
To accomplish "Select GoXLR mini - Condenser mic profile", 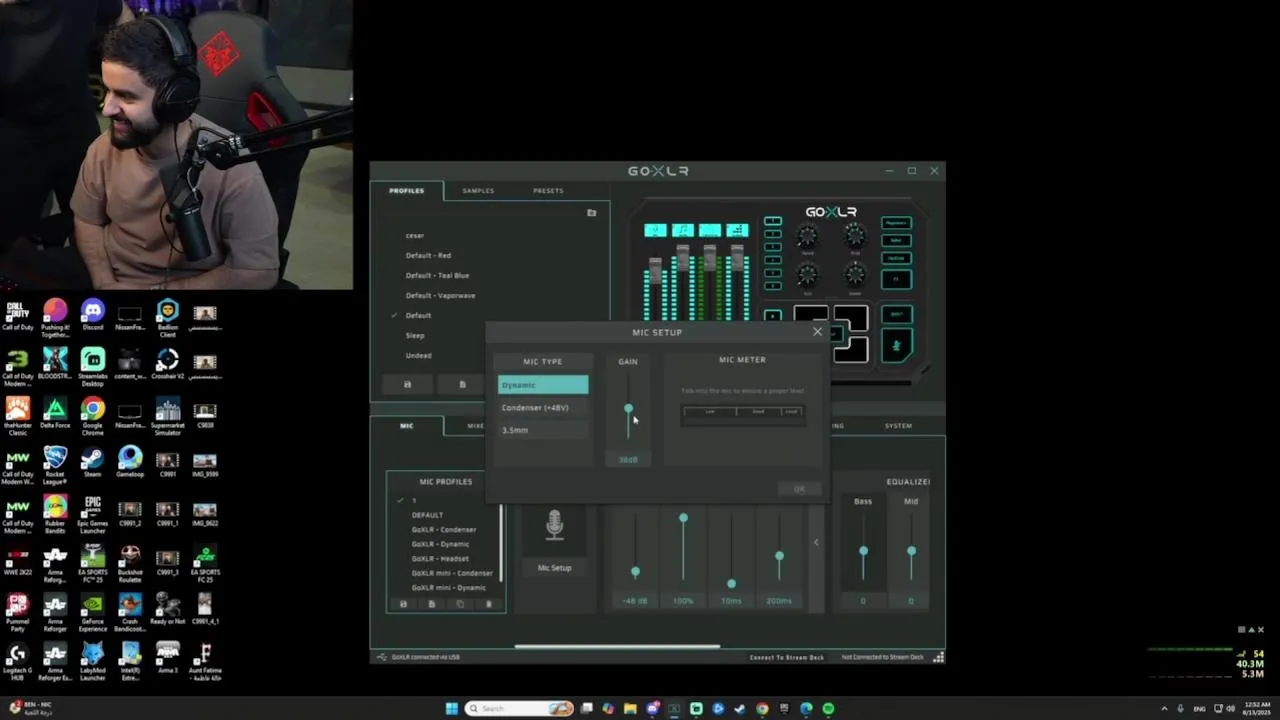I will 452,574.
